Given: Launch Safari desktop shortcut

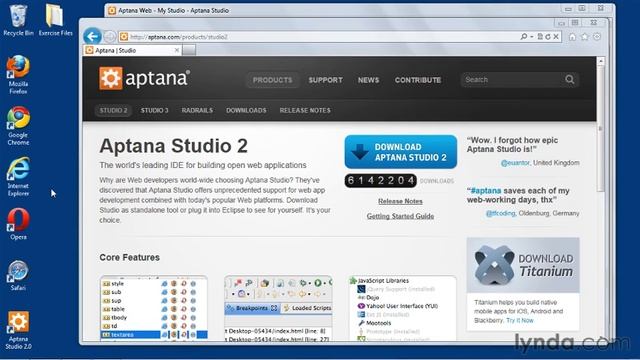Looking at the screenshot, I should [18, 275].
